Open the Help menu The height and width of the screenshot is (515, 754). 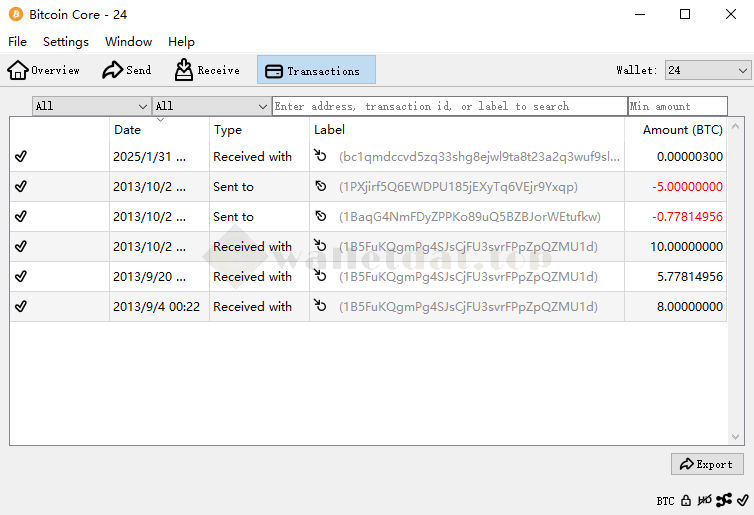(181, 42)
